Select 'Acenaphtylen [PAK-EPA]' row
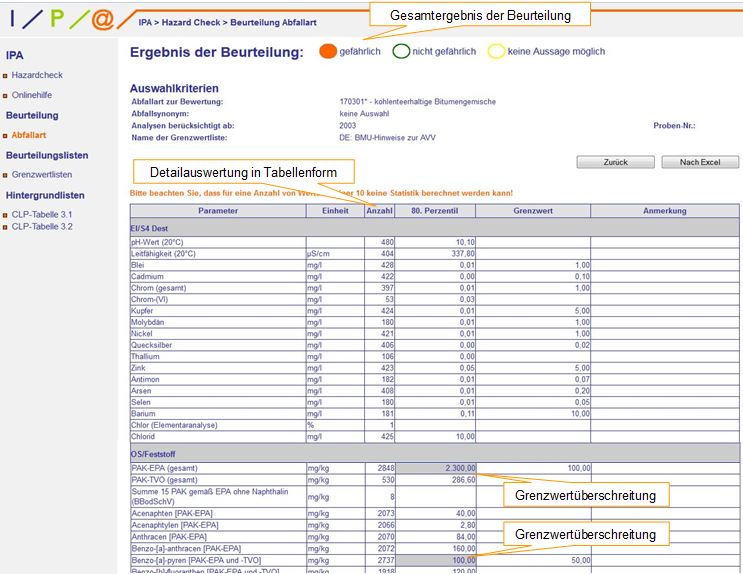This screenshot has width=743, height=574. [x=435, y=525]
